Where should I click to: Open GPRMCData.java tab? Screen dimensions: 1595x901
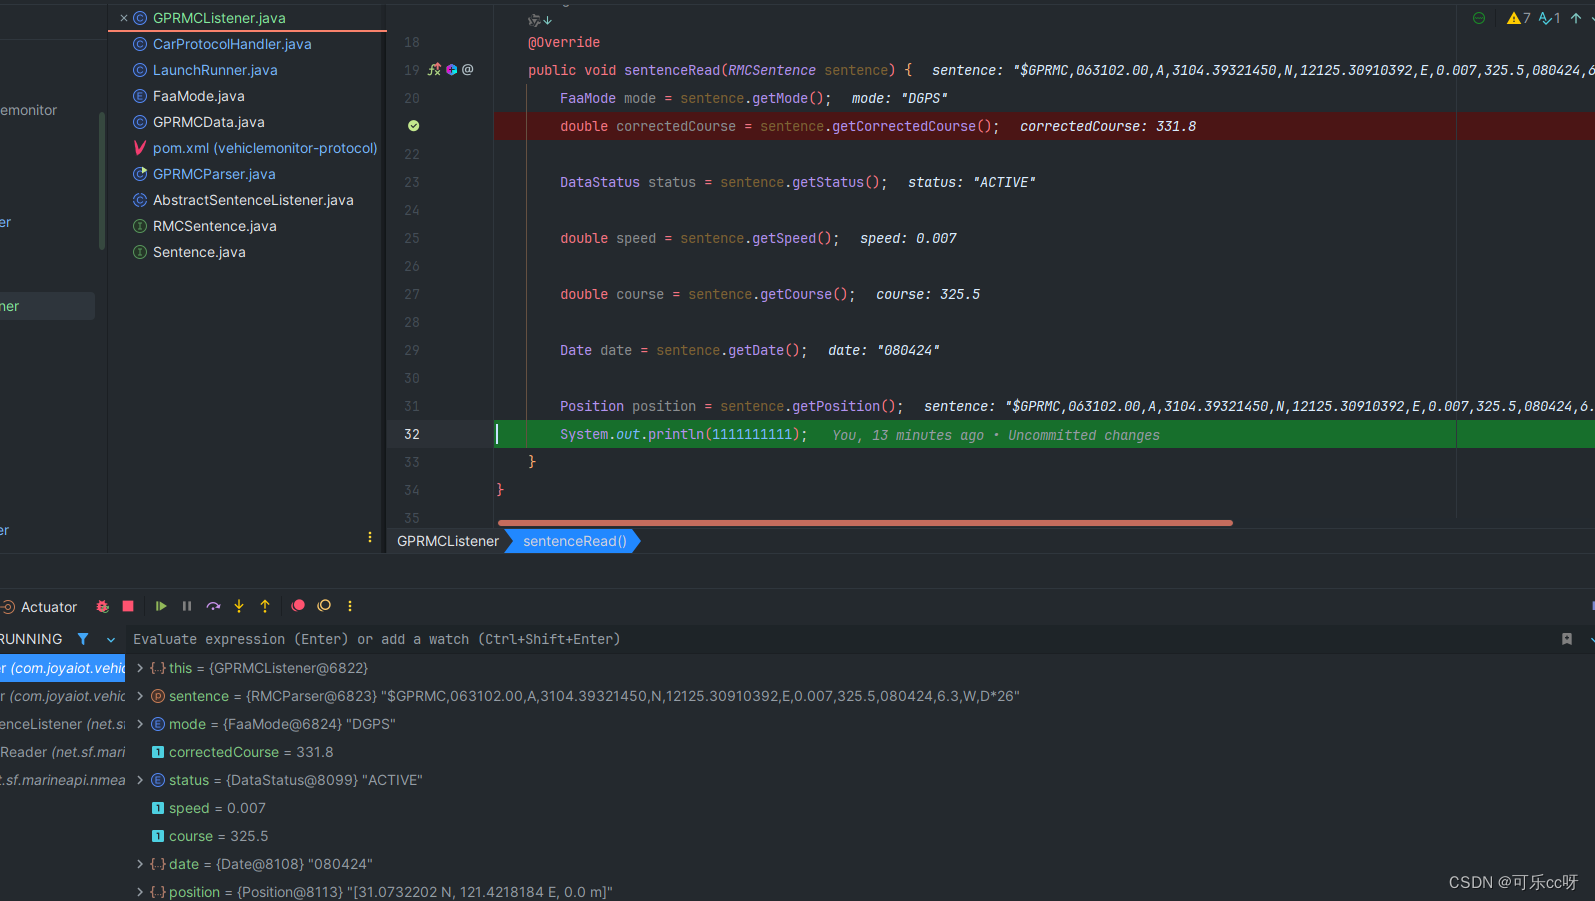(208, 122)
